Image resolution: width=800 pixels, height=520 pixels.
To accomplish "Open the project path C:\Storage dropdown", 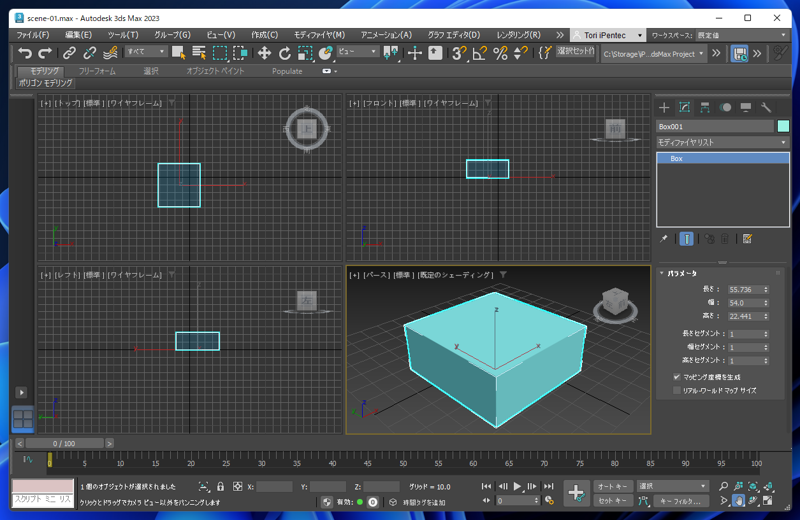I will pos(654,54).
